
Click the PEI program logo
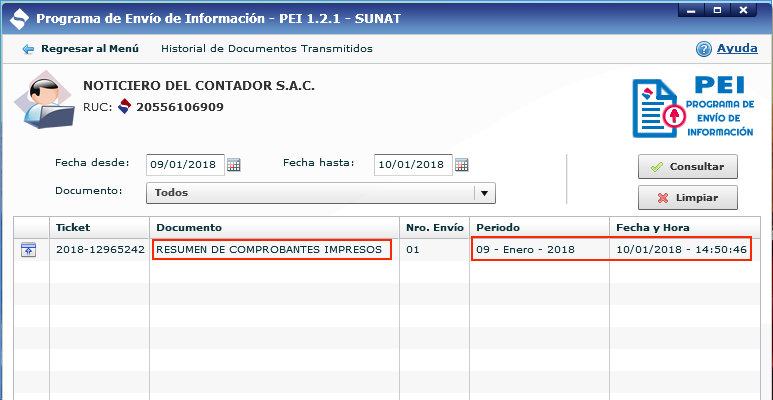tap(694, 107)
